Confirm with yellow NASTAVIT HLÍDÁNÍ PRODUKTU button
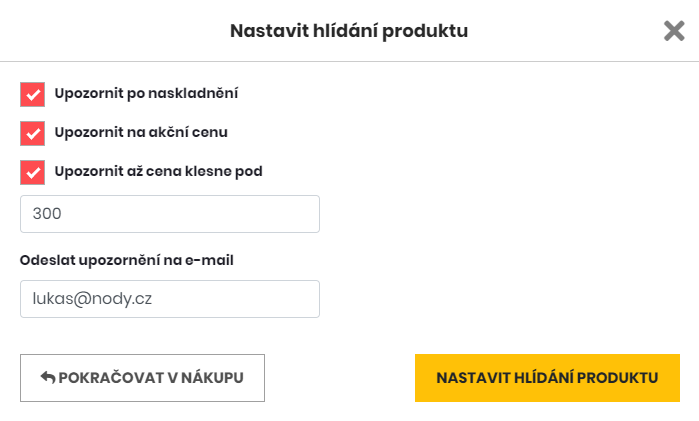Image resolution: width=699 pixels, height=421 pixels. pyautogui.click(x=547, y=378)
